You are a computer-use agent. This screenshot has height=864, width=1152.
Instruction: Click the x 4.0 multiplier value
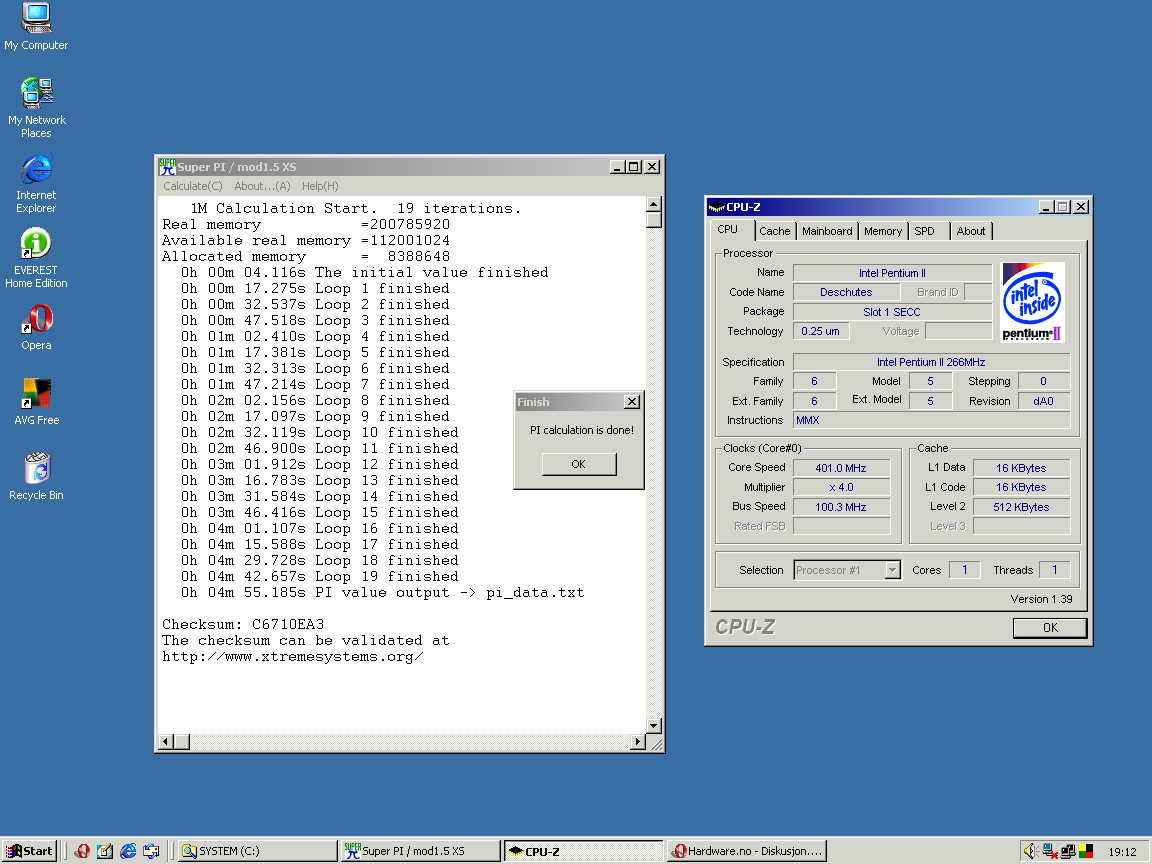tap(841, 487)
